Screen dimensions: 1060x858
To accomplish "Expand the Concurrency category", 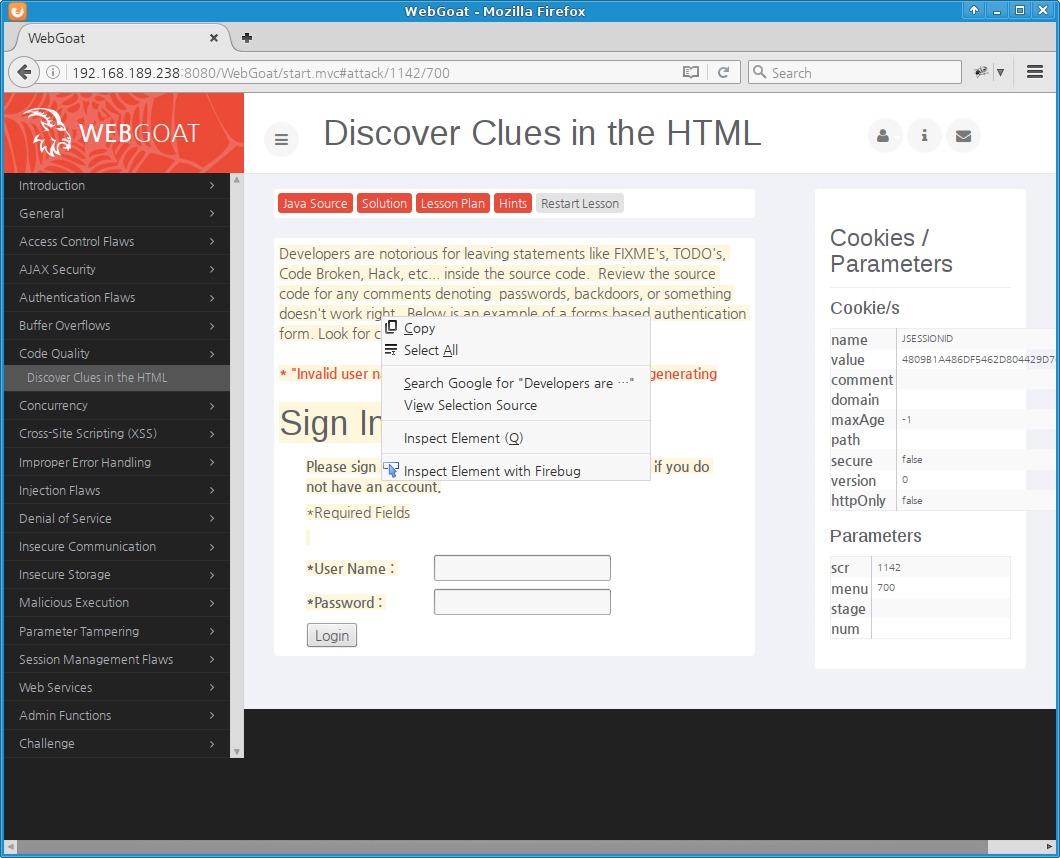I will point(117,405).
